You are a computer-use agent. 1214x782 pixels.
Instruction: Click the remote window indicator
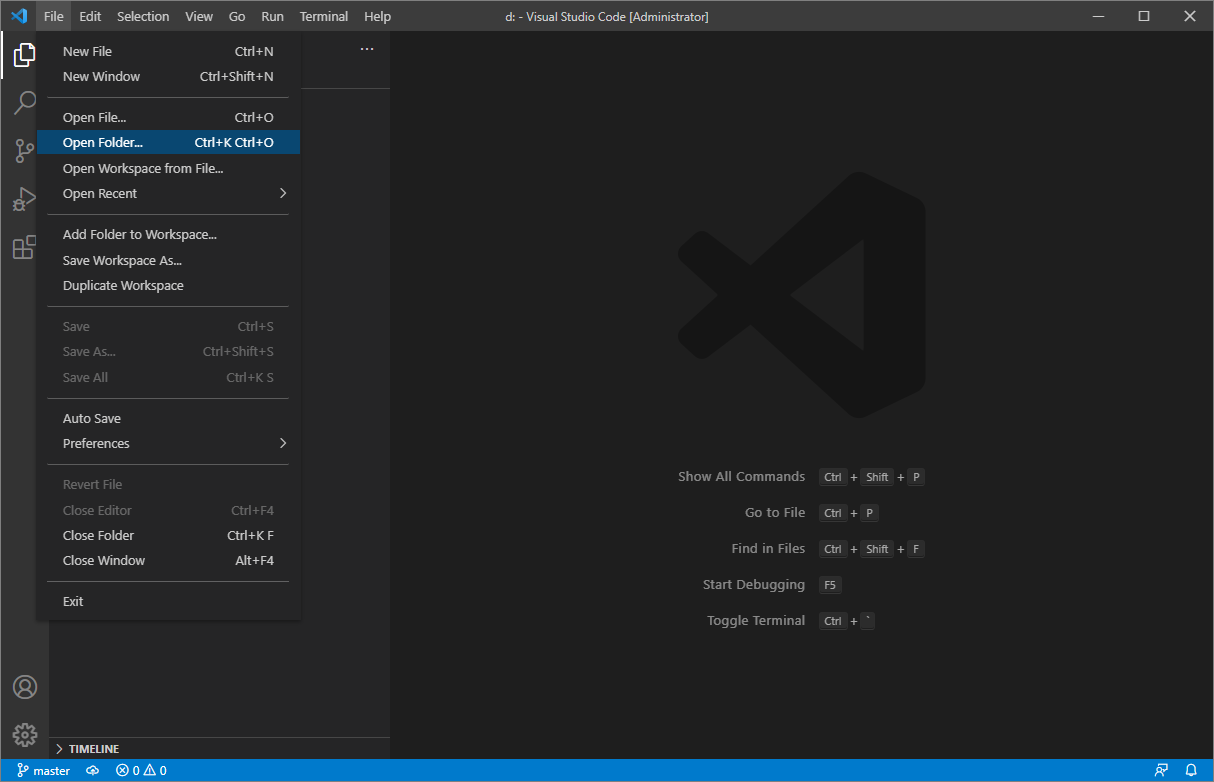pos(1160,770)
